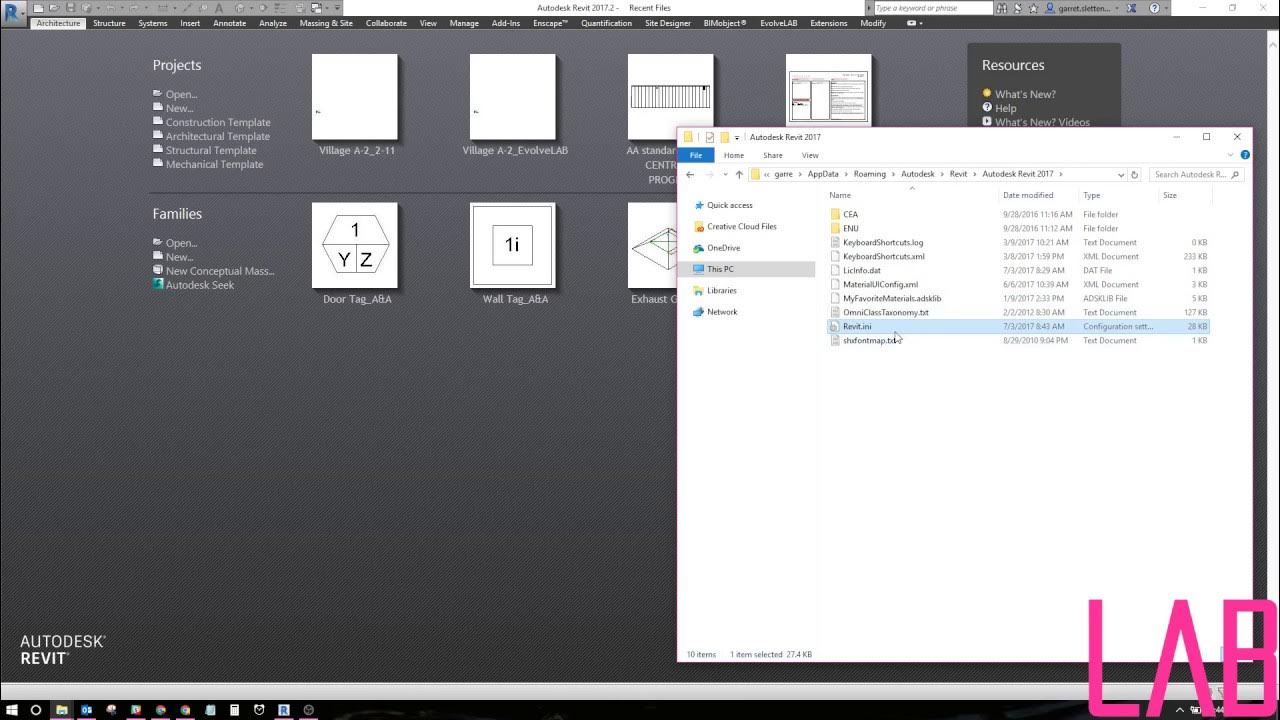Click the Save icon in Revit quick access toolbar
1280x720 pixels.
tap(71, 8)
